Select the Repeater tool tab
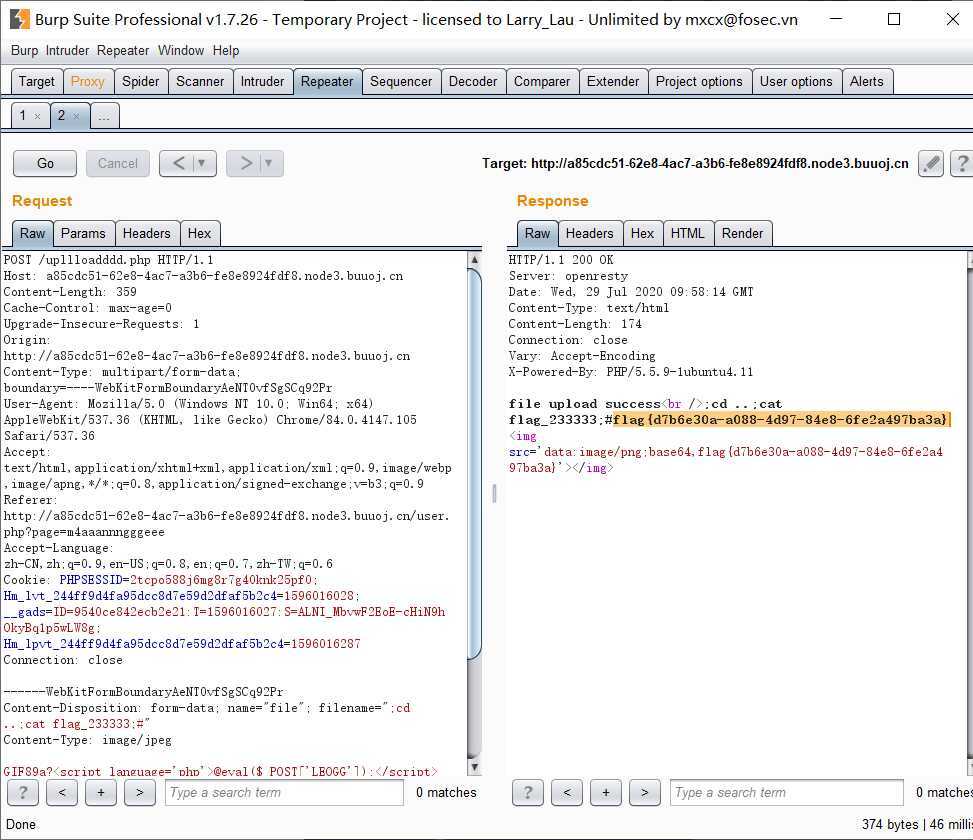This screenshot has width=973, height=840. (327, 81)
